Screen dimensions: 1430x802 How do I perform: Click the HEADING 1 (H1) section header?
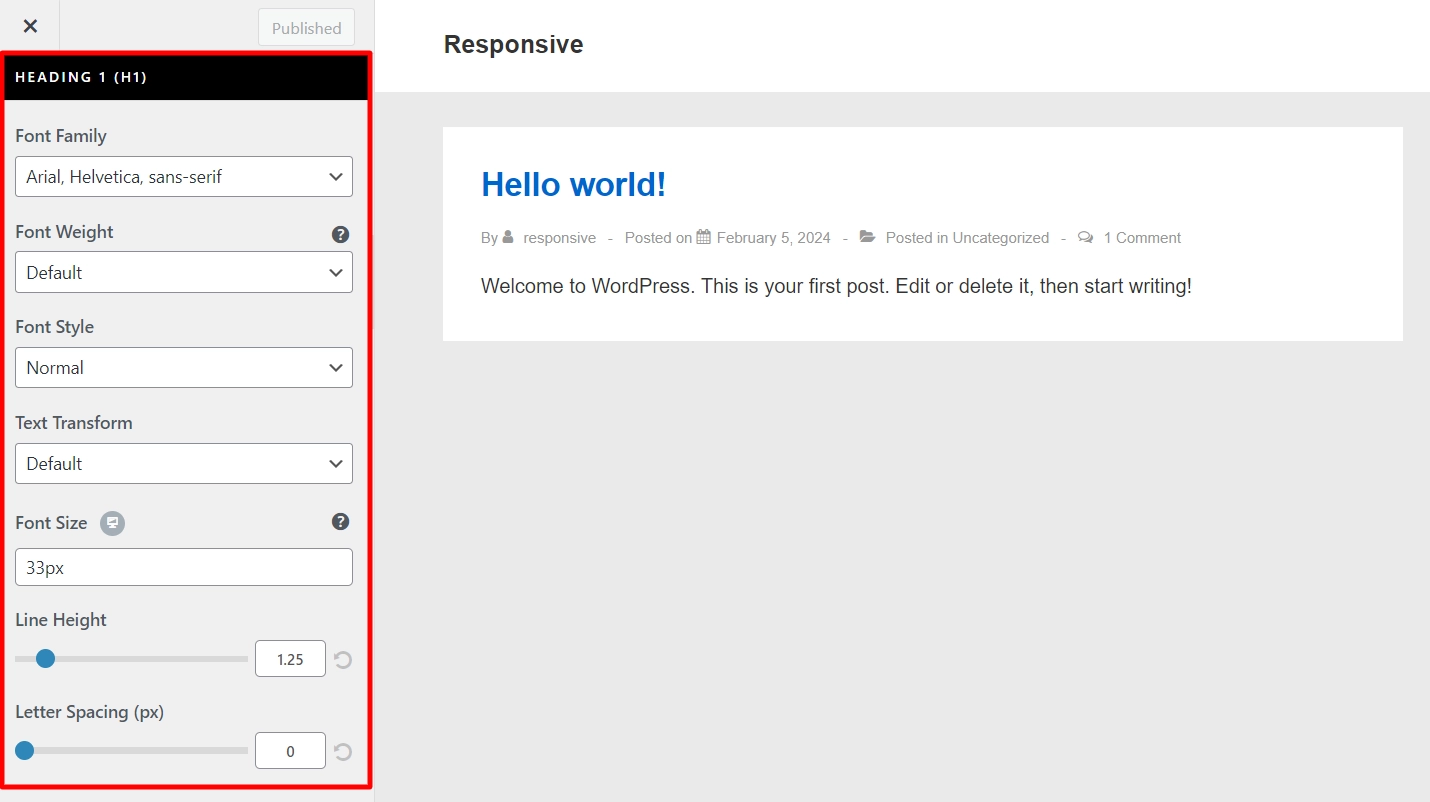186,77
